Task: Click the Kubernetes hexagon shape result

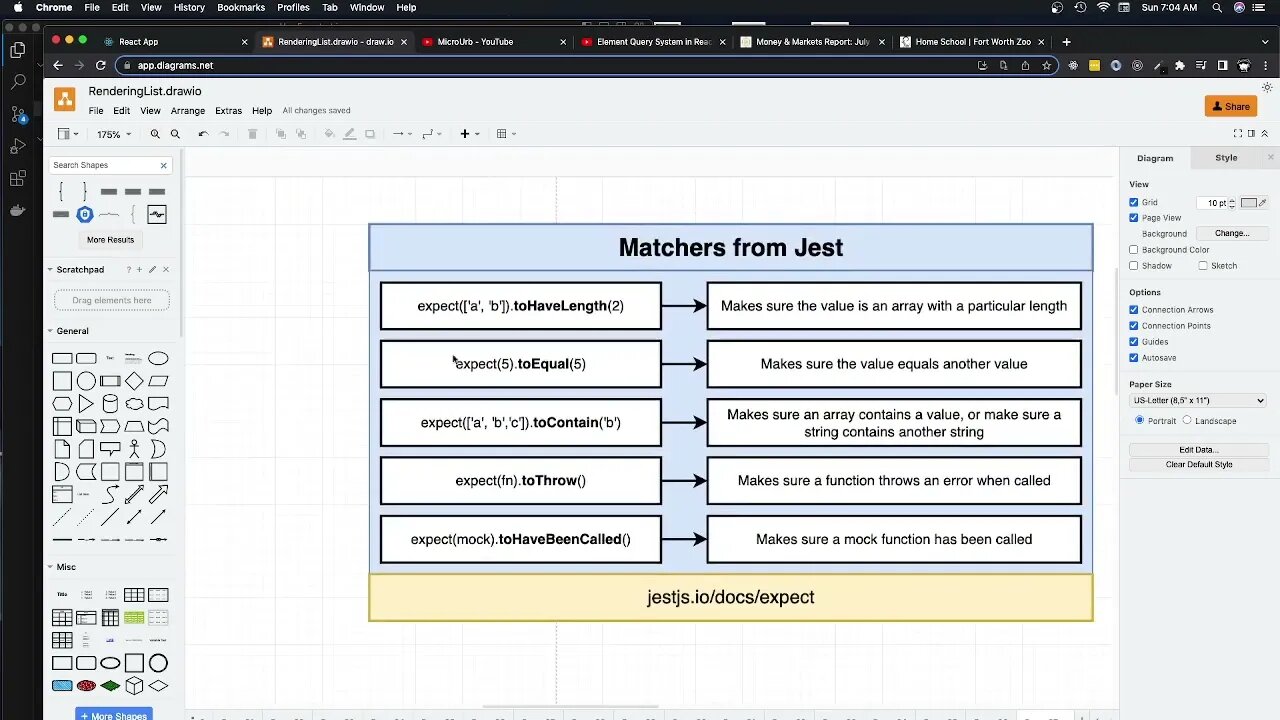Action: coord(85,214)
